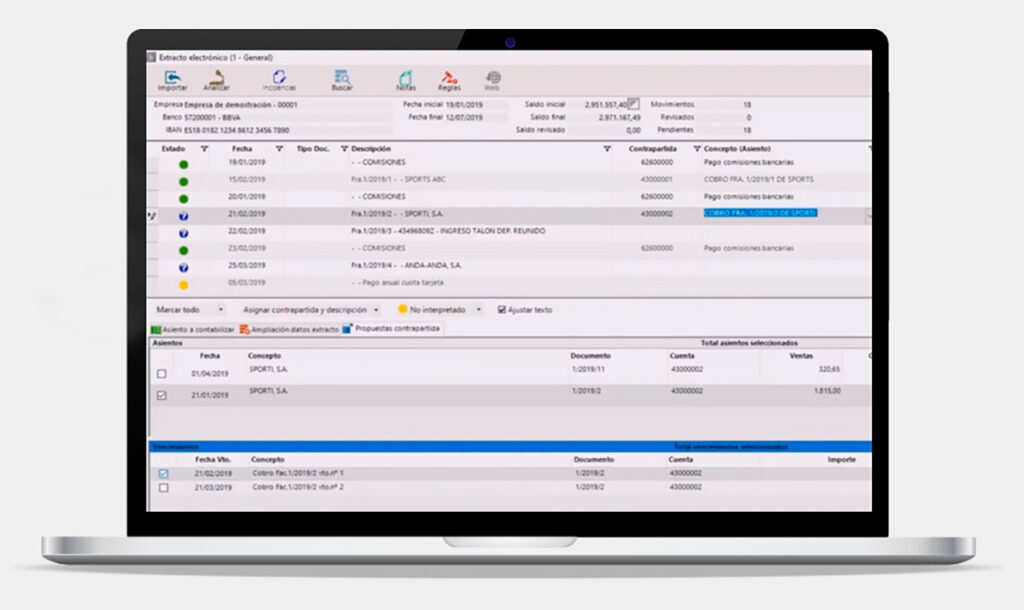Click the Importar toolbar icon
This screenshot has width=1024, height=610.
(x=172, y=80)
